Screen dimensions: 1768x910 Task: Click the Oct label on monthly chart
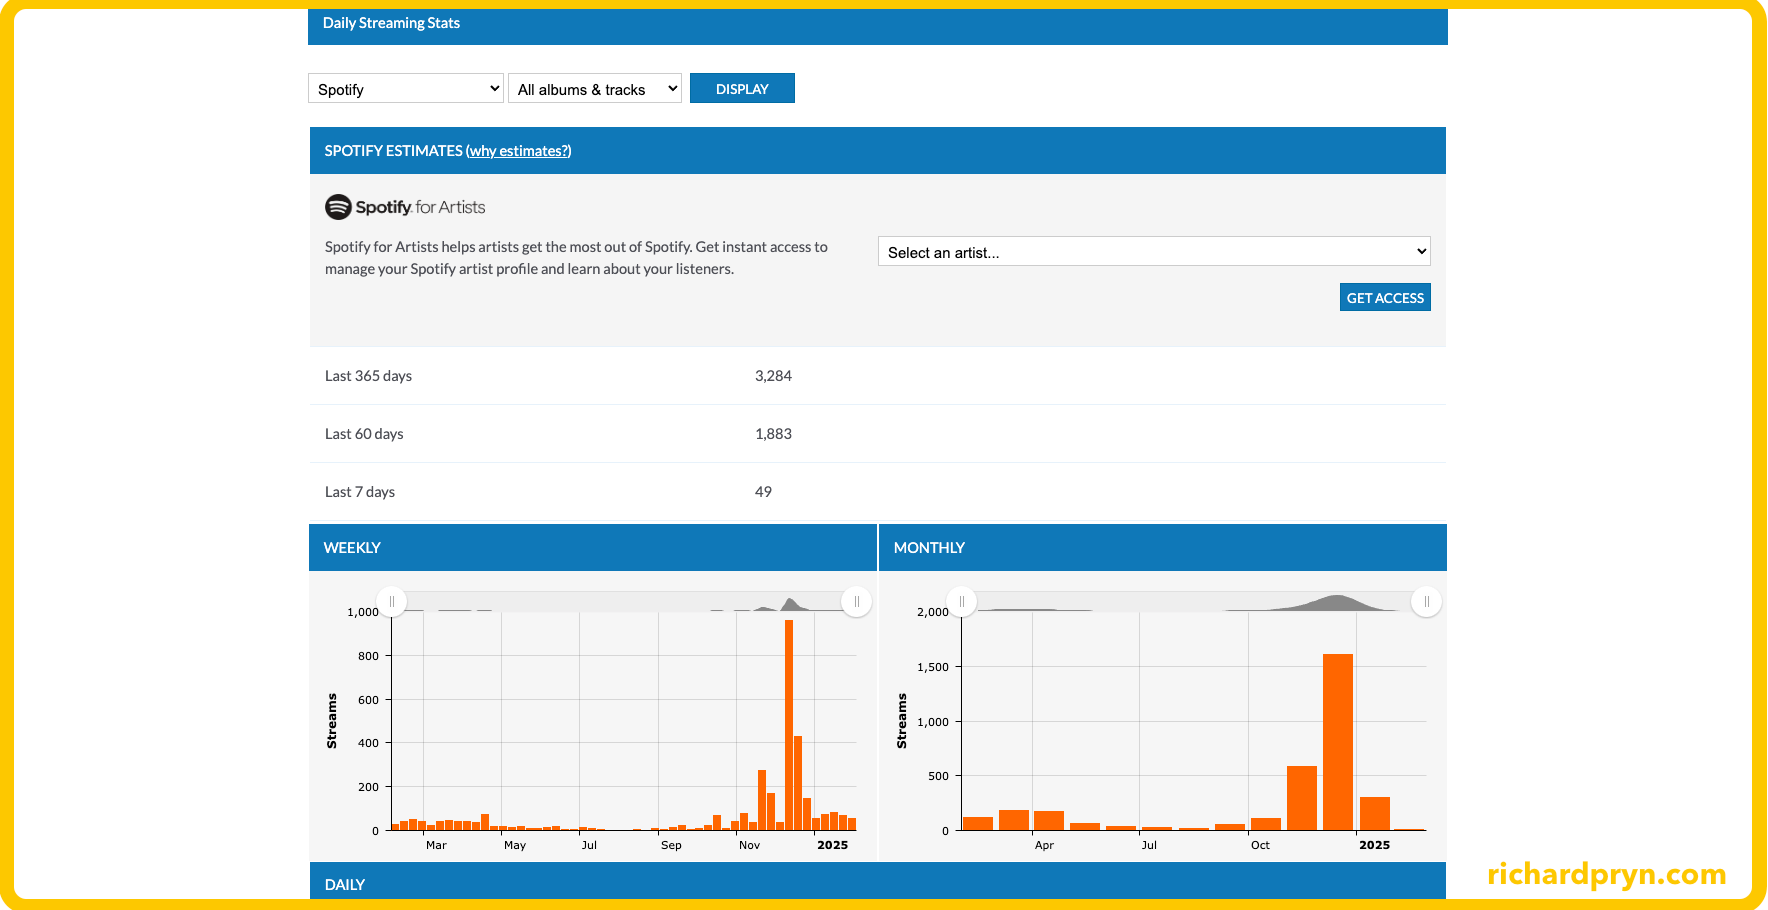tap(1260, 845)
